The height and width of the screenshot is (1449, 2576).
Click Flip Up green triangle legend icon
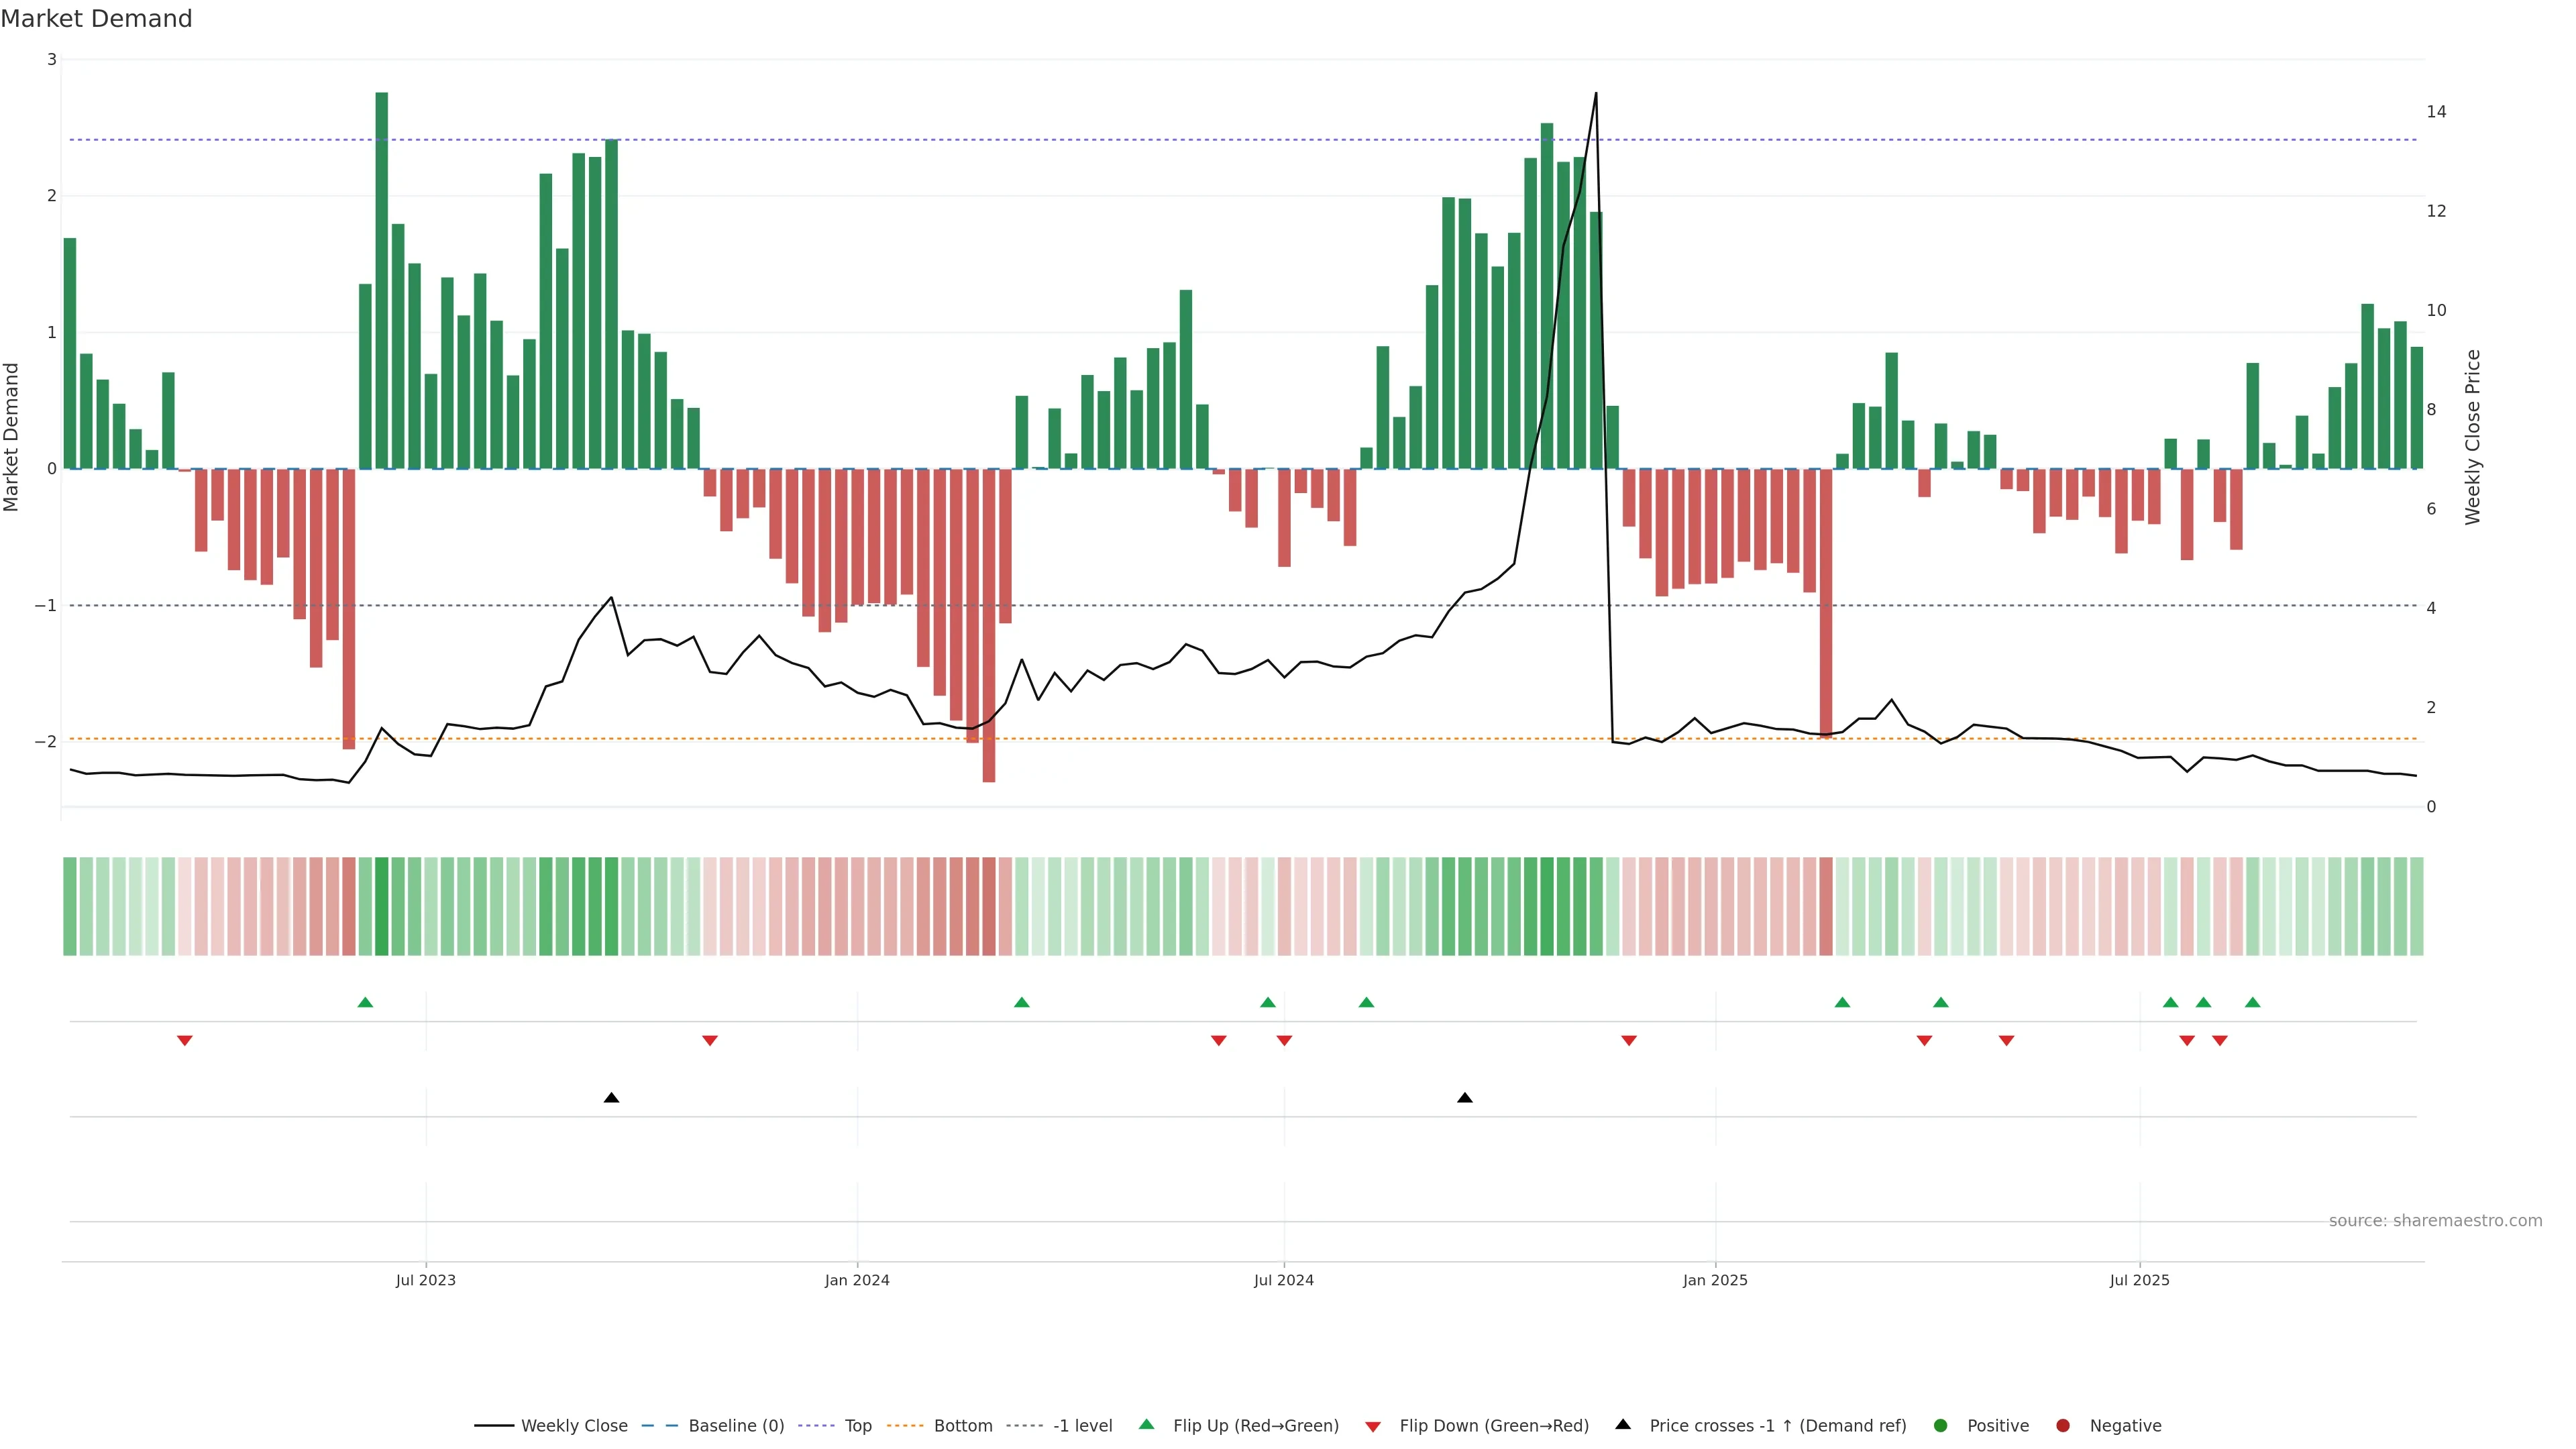click(x=1147, y=1424)
